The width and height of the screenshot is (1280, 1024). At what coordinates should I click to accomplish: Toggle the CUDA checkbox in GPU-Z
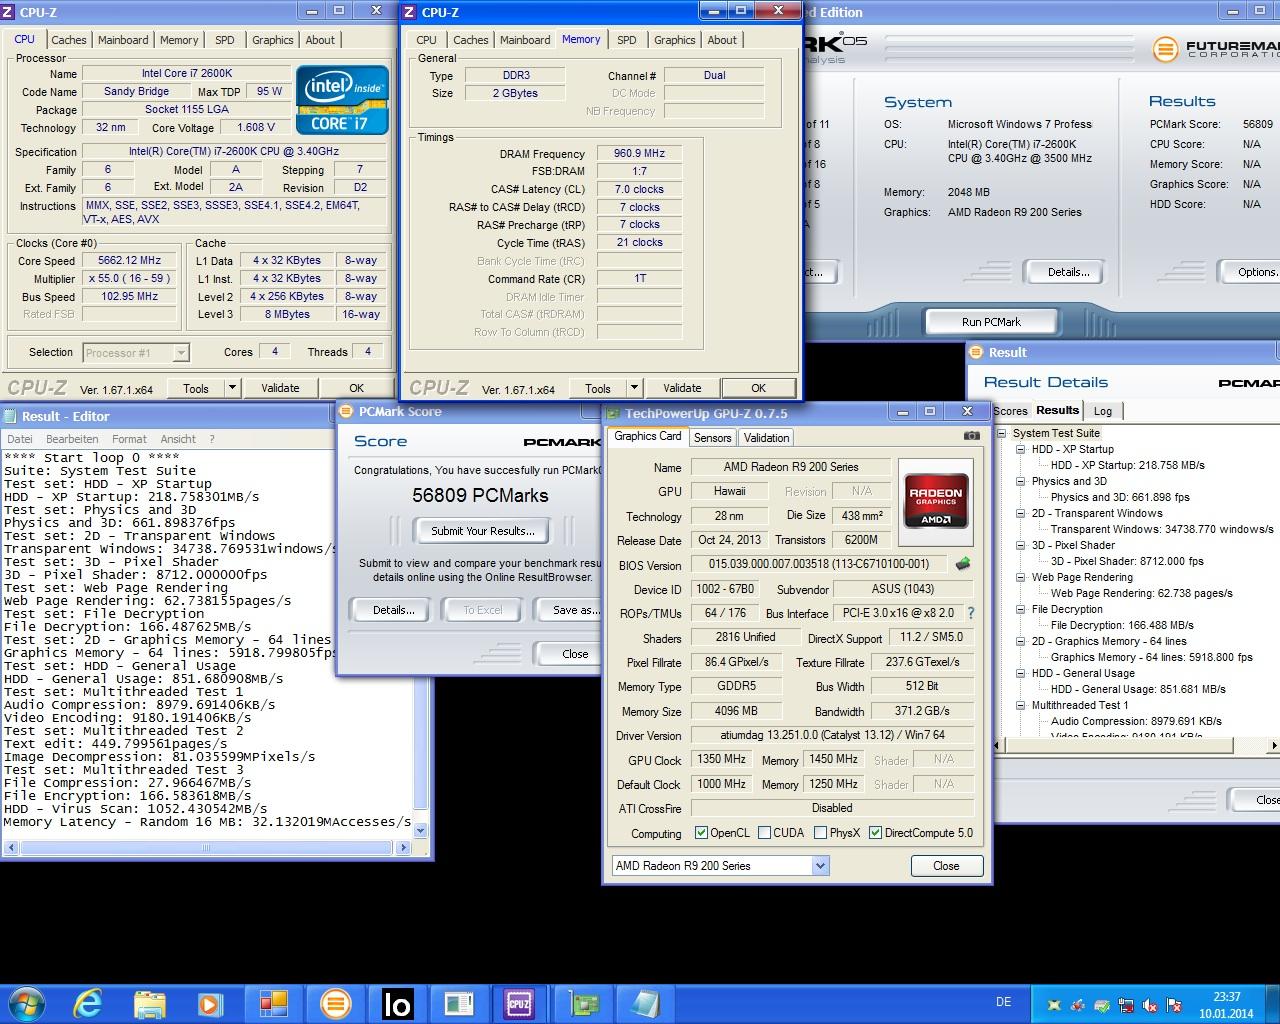point(764,833)
